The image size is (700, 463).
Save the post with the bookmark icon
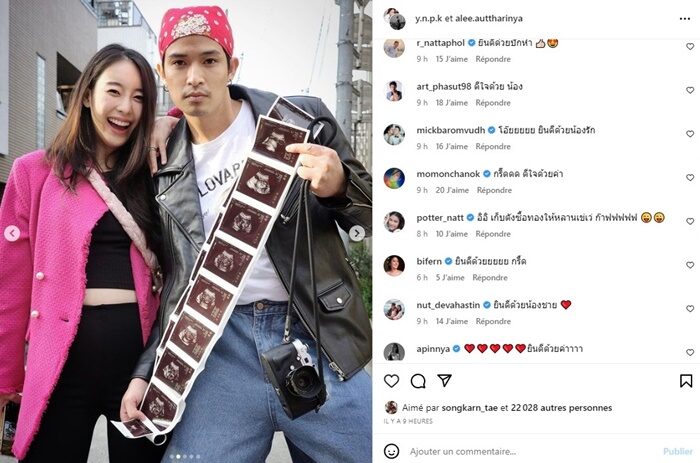[686, 381]
